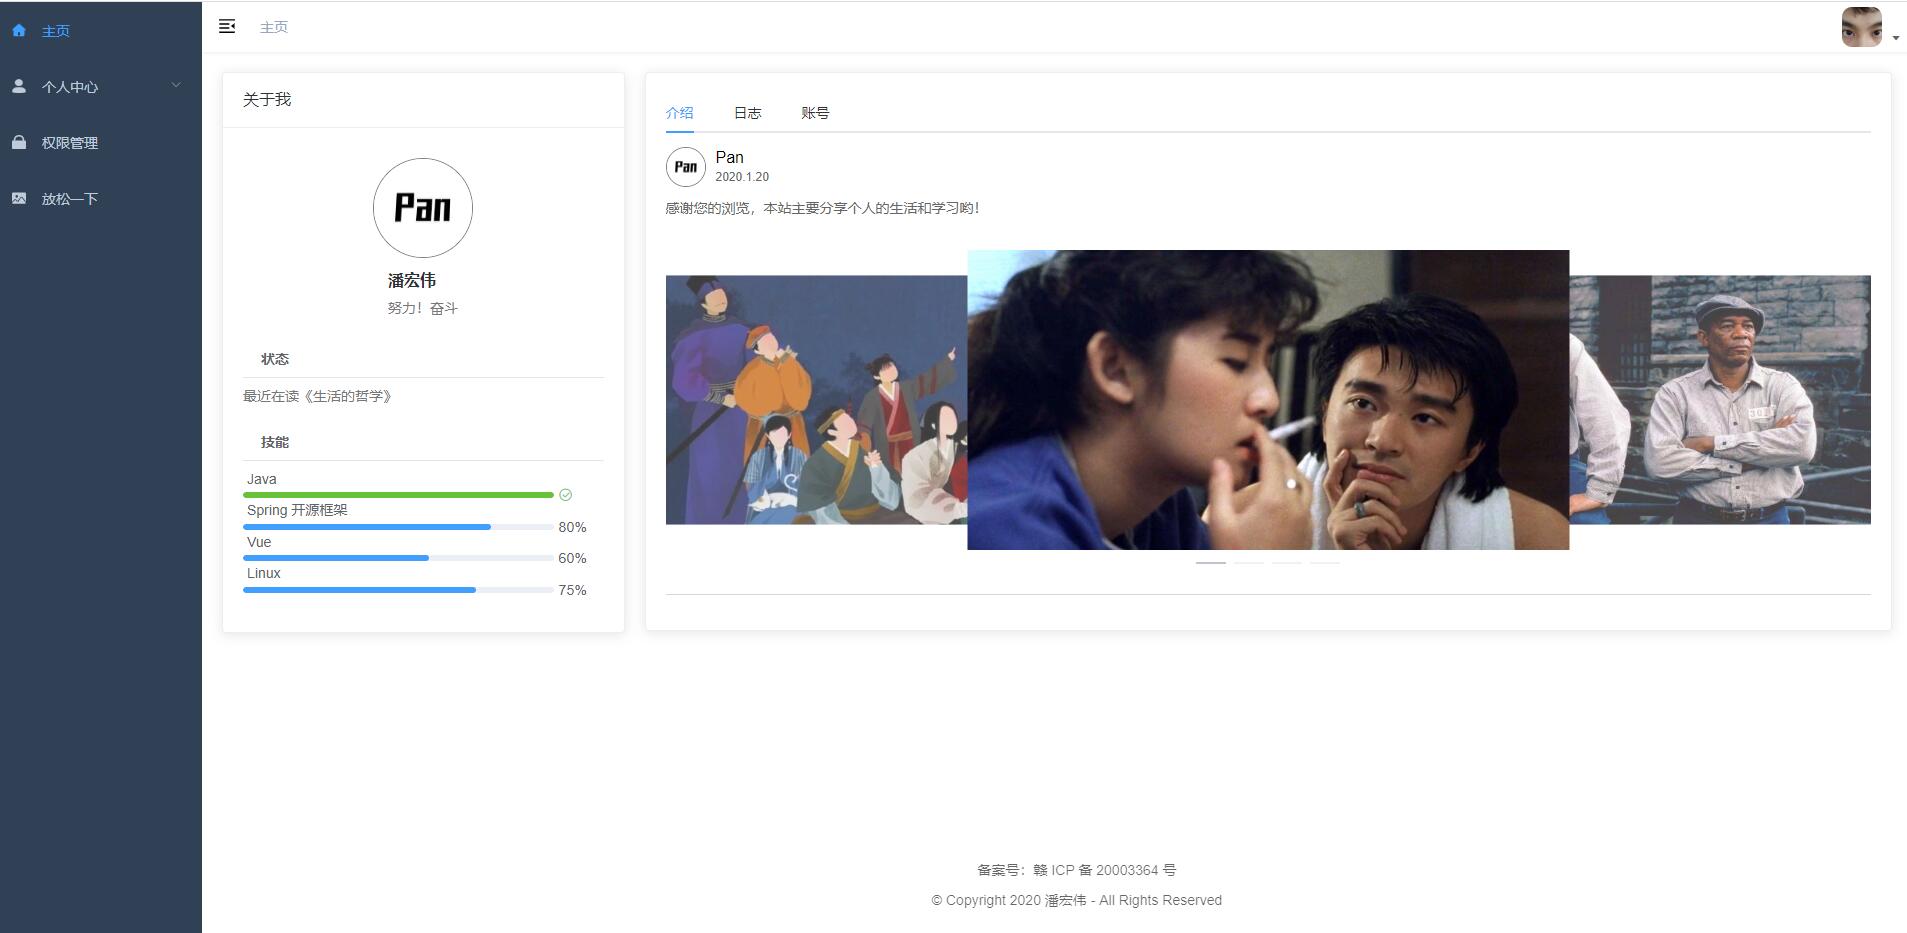The height and width of the screenshot is (933, 1907).
Task: Switch to the 账号 tab
Action: [815, 113]
